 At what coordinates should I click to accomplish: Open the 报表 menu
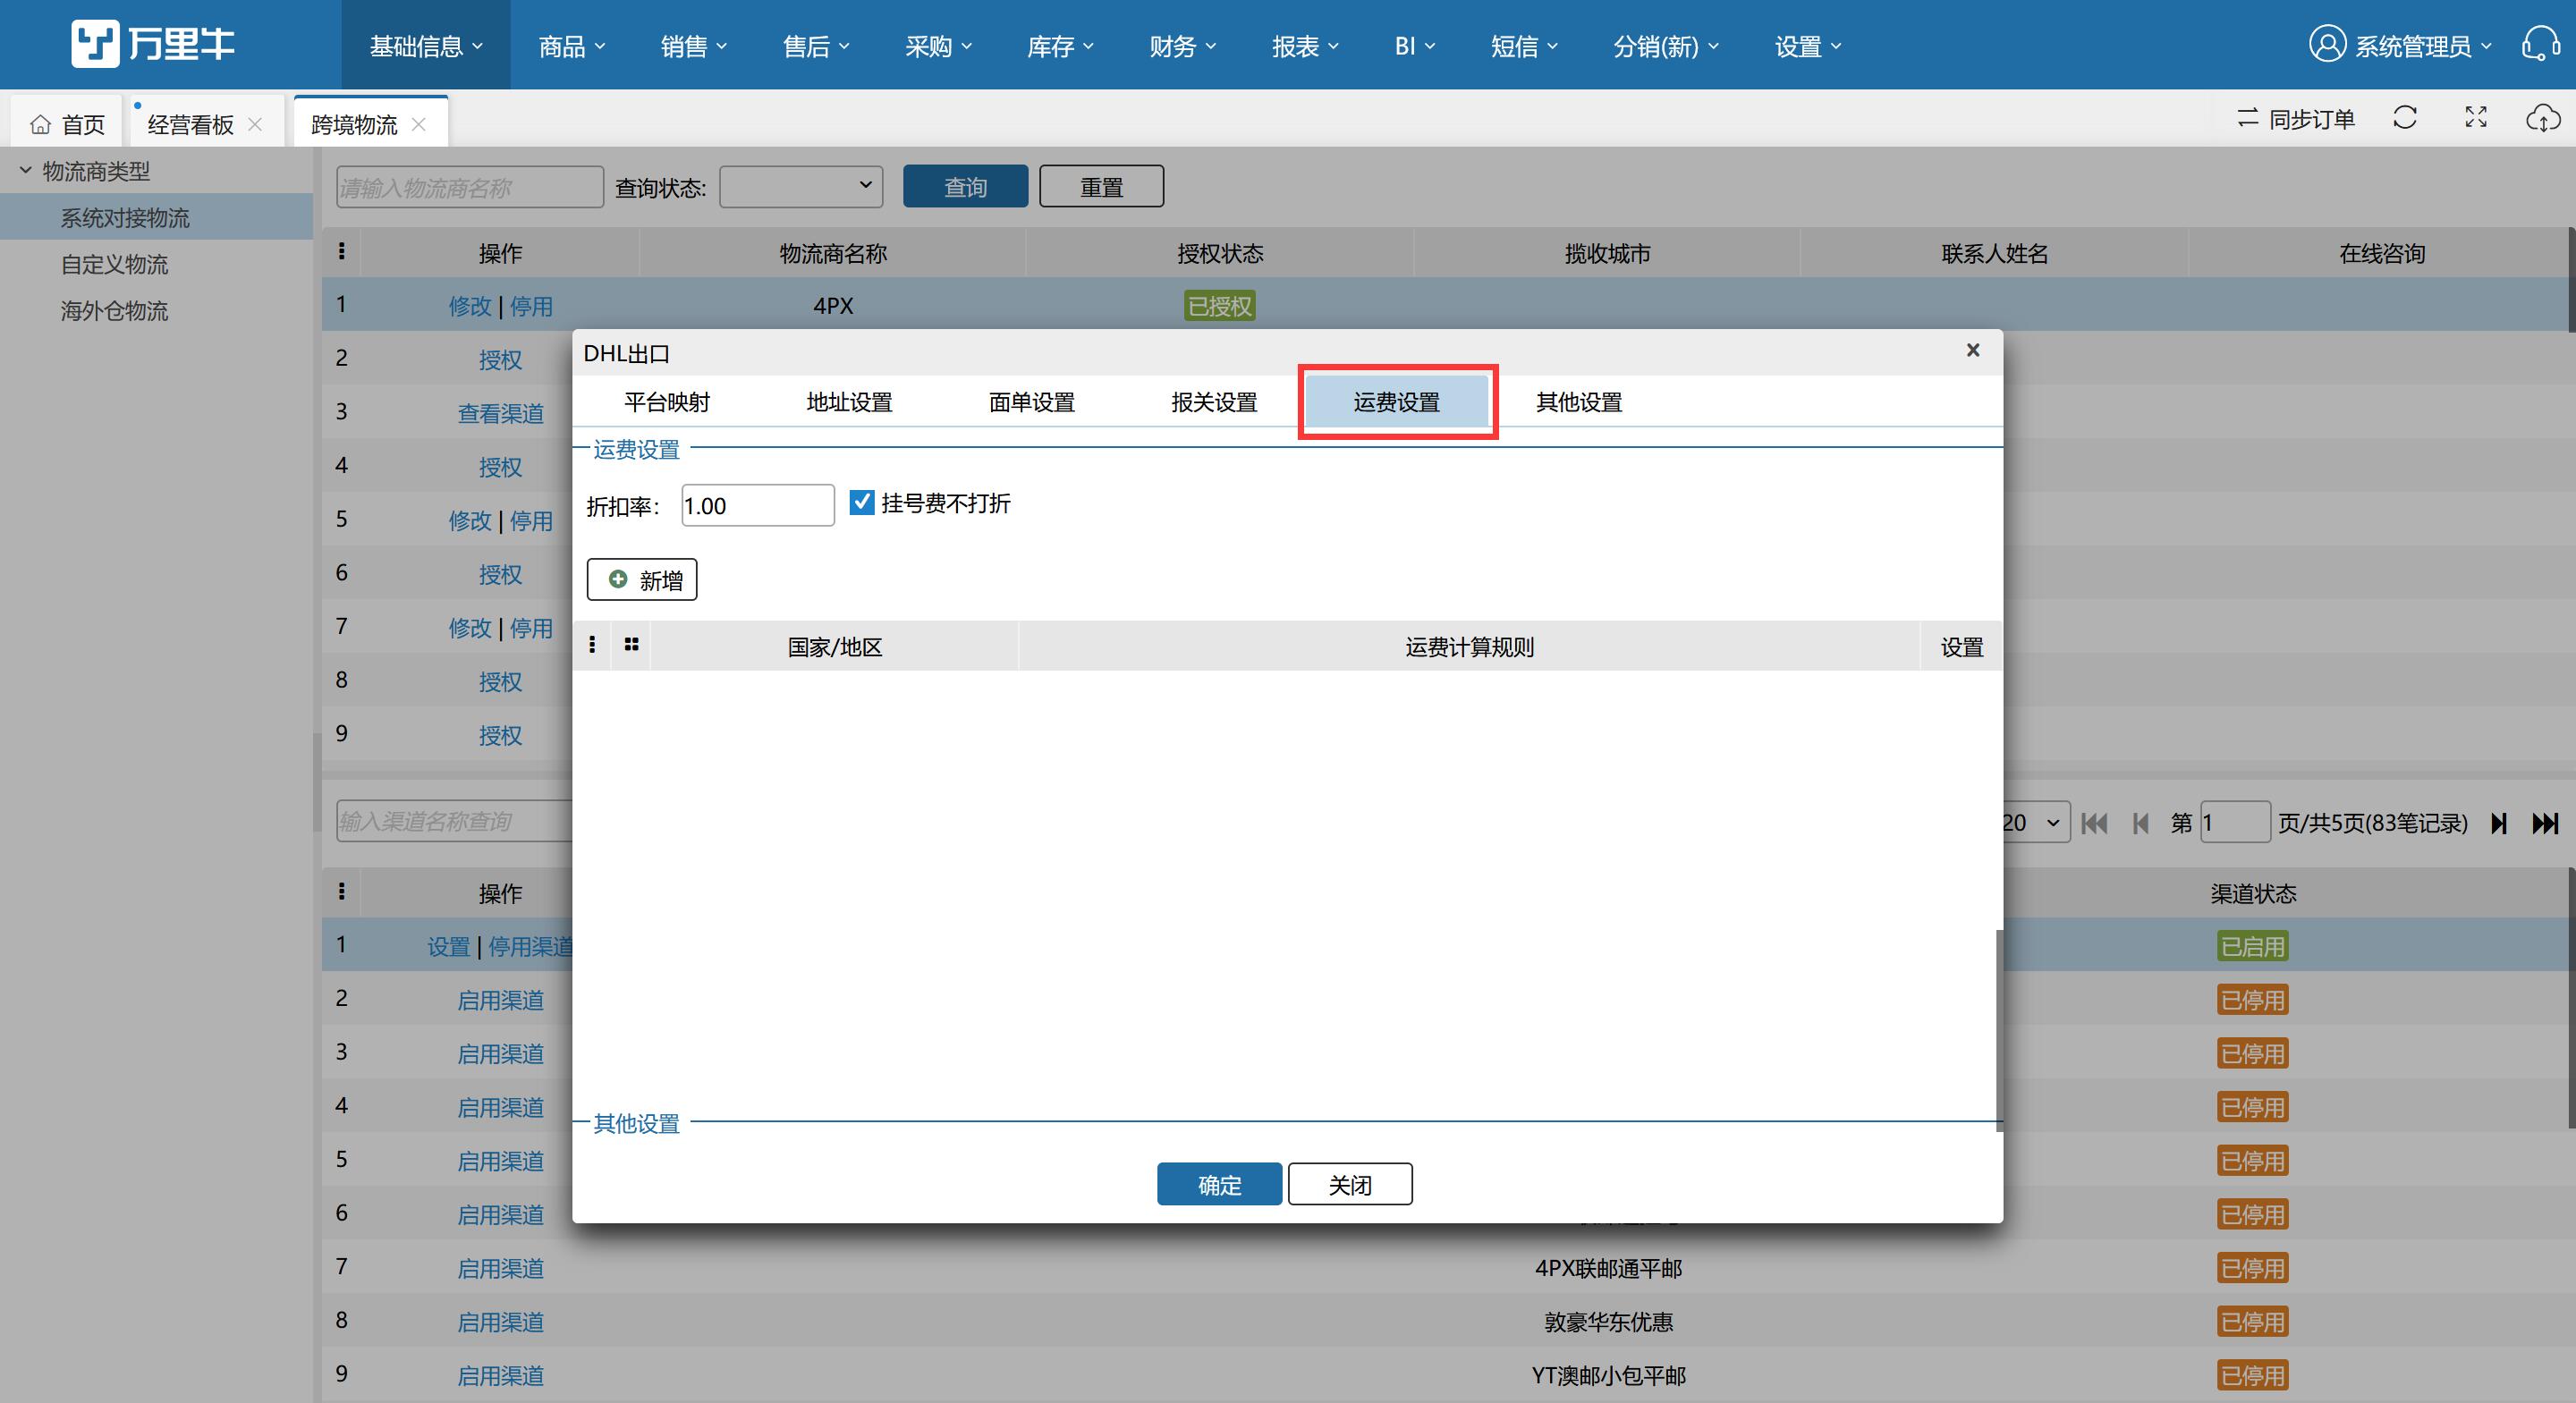point(1305,46)
